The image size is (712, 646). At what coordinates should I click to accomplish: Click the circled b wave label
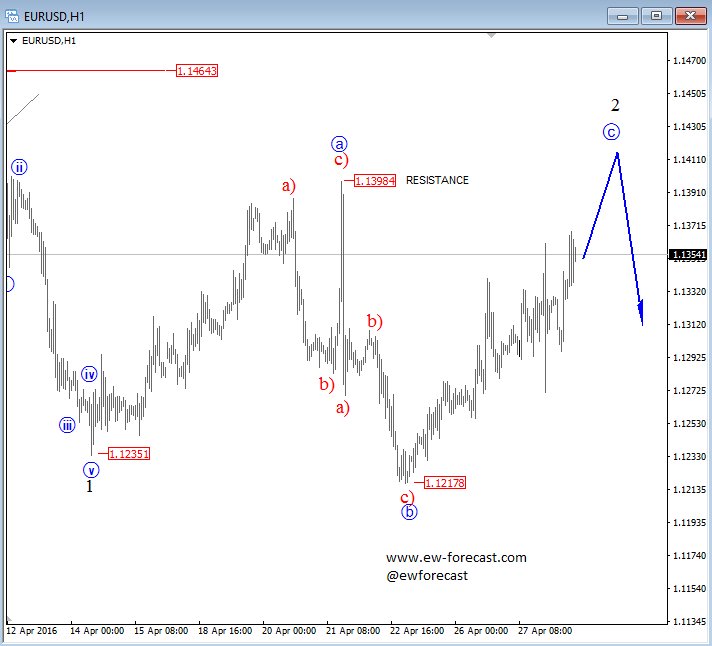tap(409, 512)
